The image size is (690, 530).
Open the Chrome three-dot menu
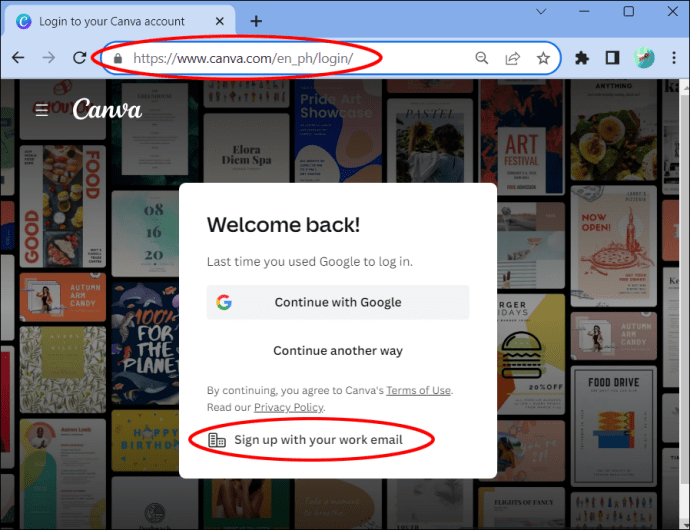coord(674,58)
